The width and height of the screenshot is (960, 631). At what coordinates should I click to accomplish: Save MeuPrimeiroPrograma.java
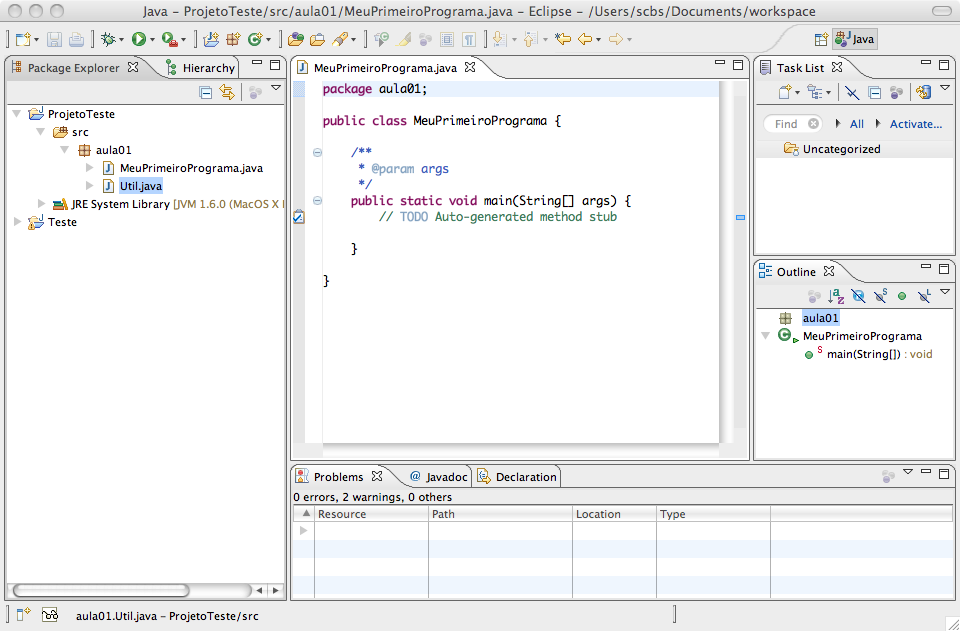point(56,37)
